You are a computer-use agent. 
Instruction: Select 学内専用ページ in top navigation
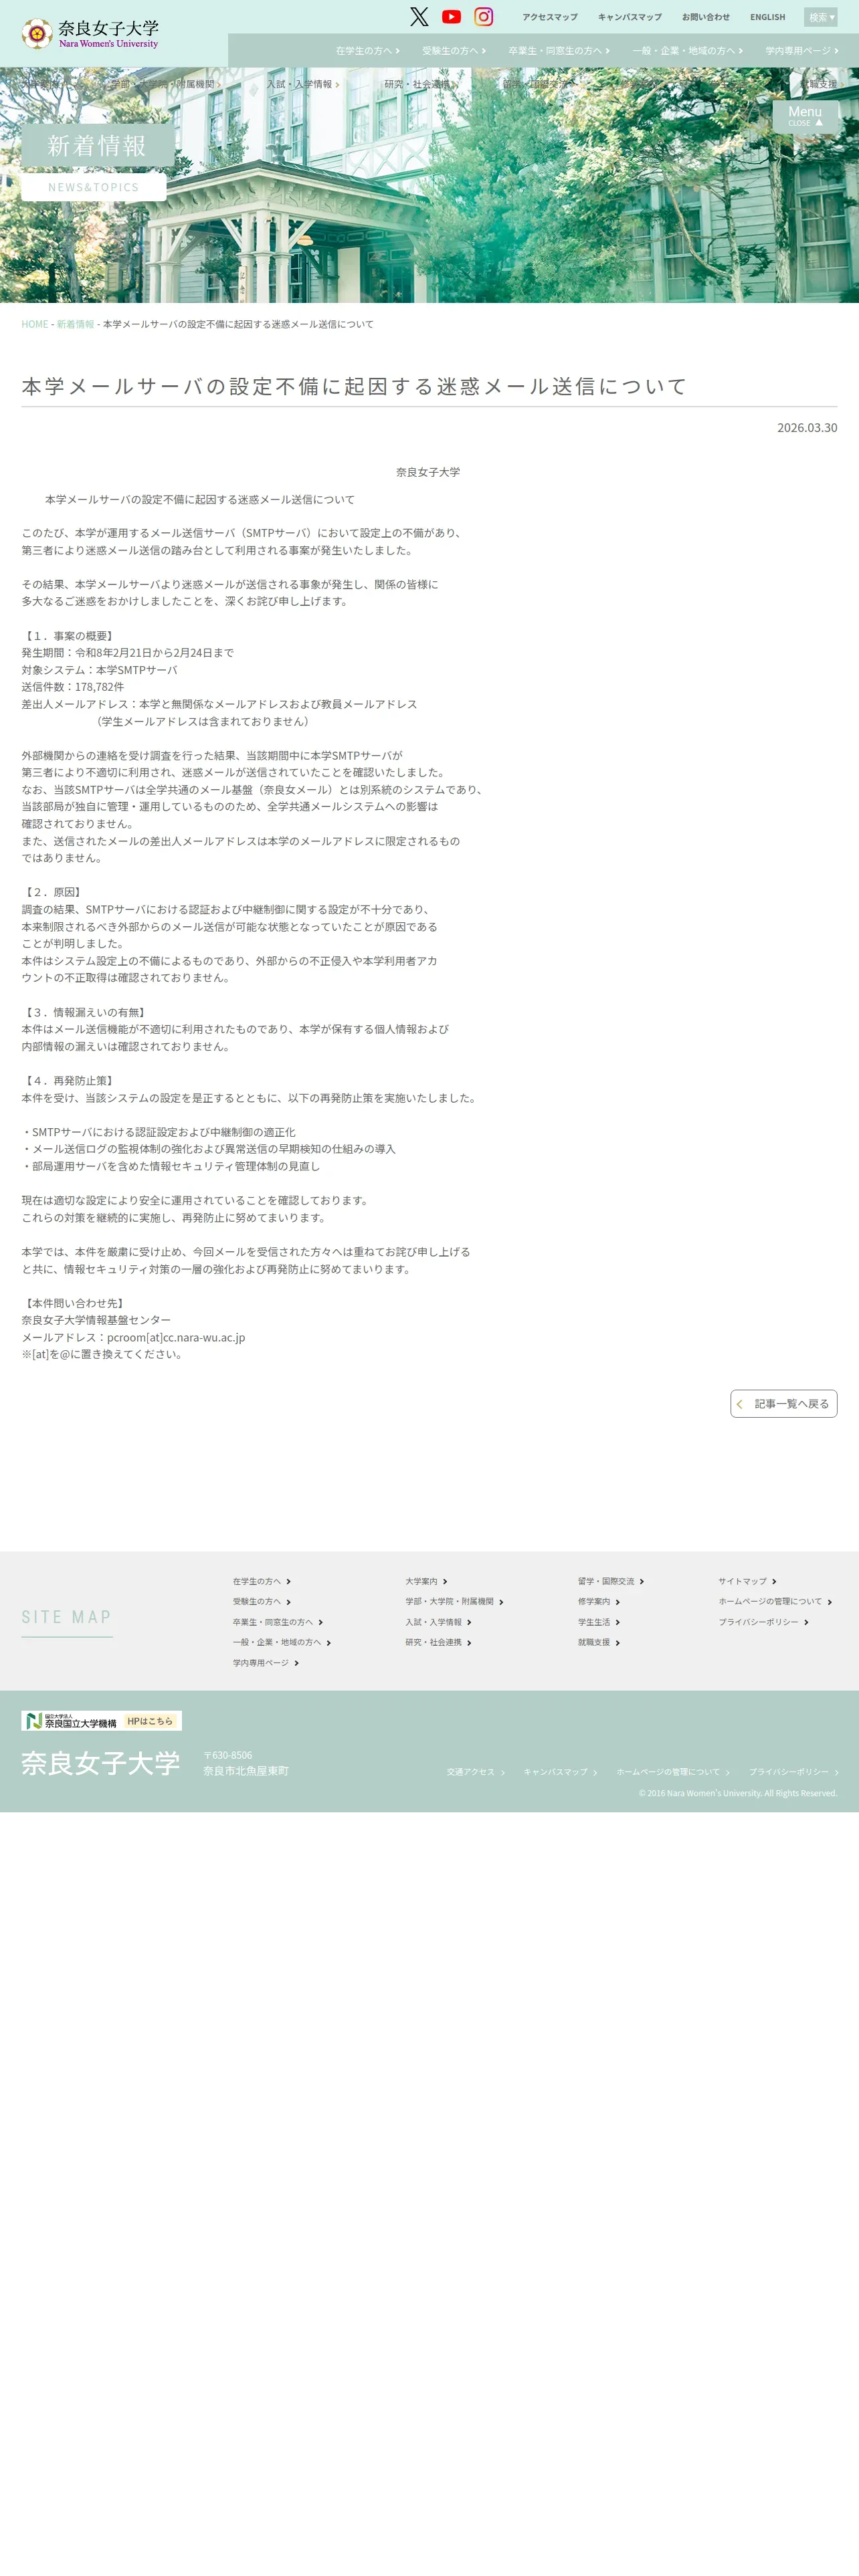coord(802,51)
